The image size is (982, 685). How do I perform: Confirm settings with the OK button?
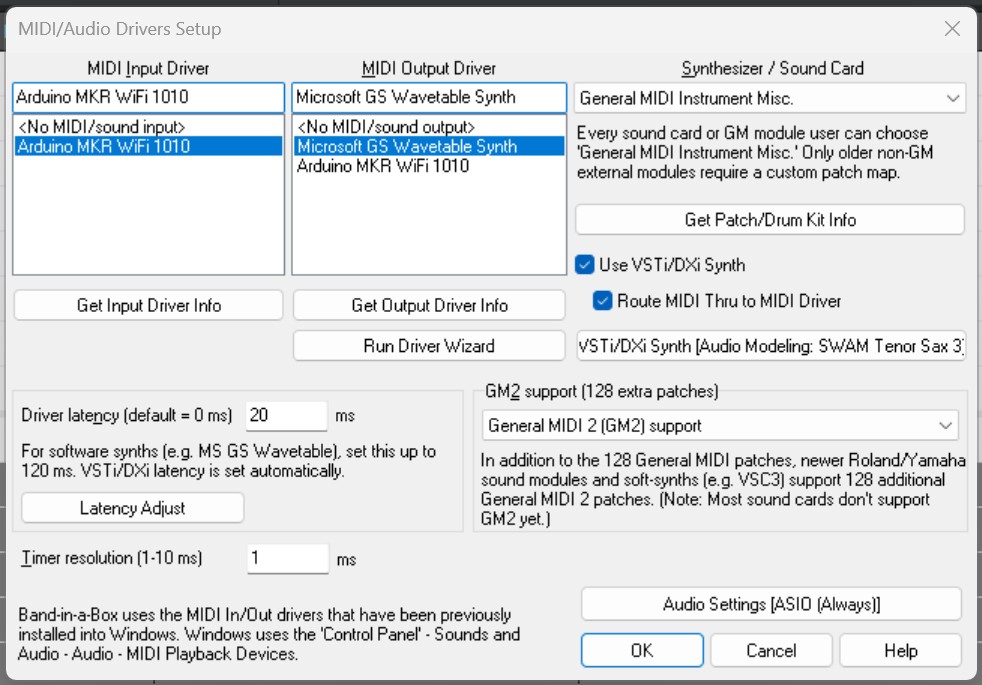(x=642, y=650)
